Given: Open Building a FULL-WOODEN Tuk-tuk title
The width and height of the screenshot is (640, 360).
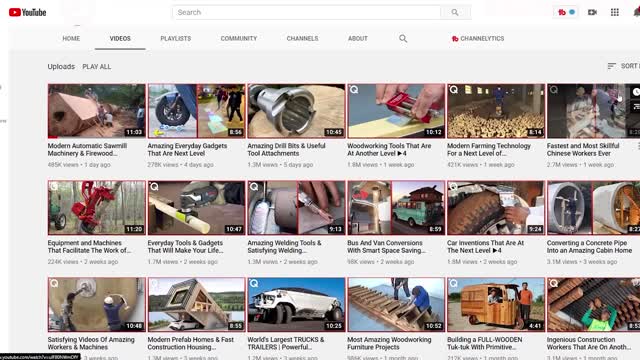Looking at the screenshot, I should (x=484, y=343).
